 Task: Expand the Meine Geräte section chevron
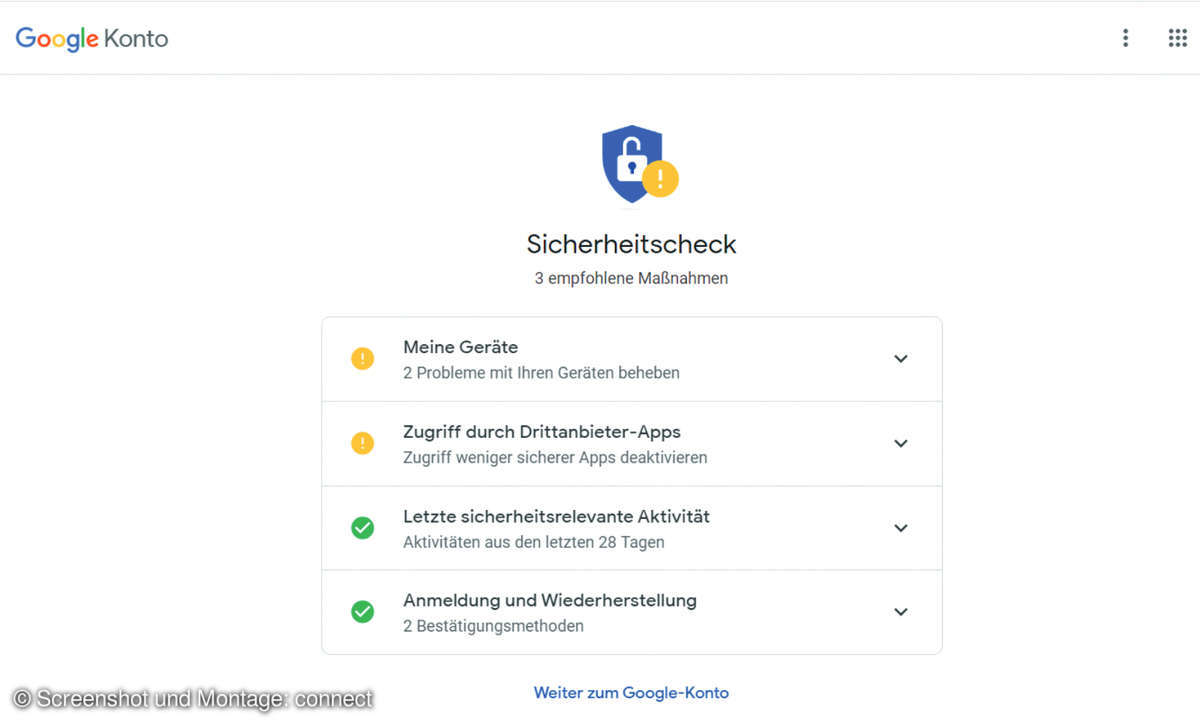coord(900,359)
